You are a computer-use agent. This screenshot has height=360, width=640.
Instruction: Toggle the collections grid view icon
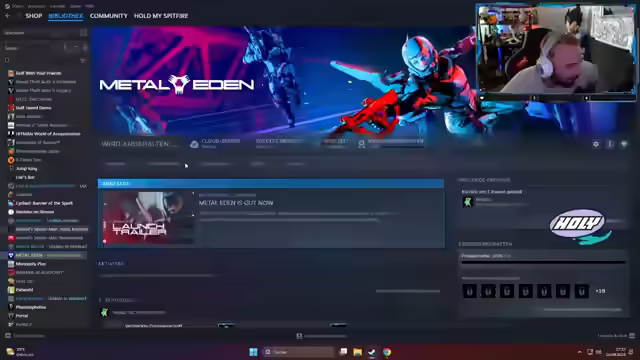[84, 33]
